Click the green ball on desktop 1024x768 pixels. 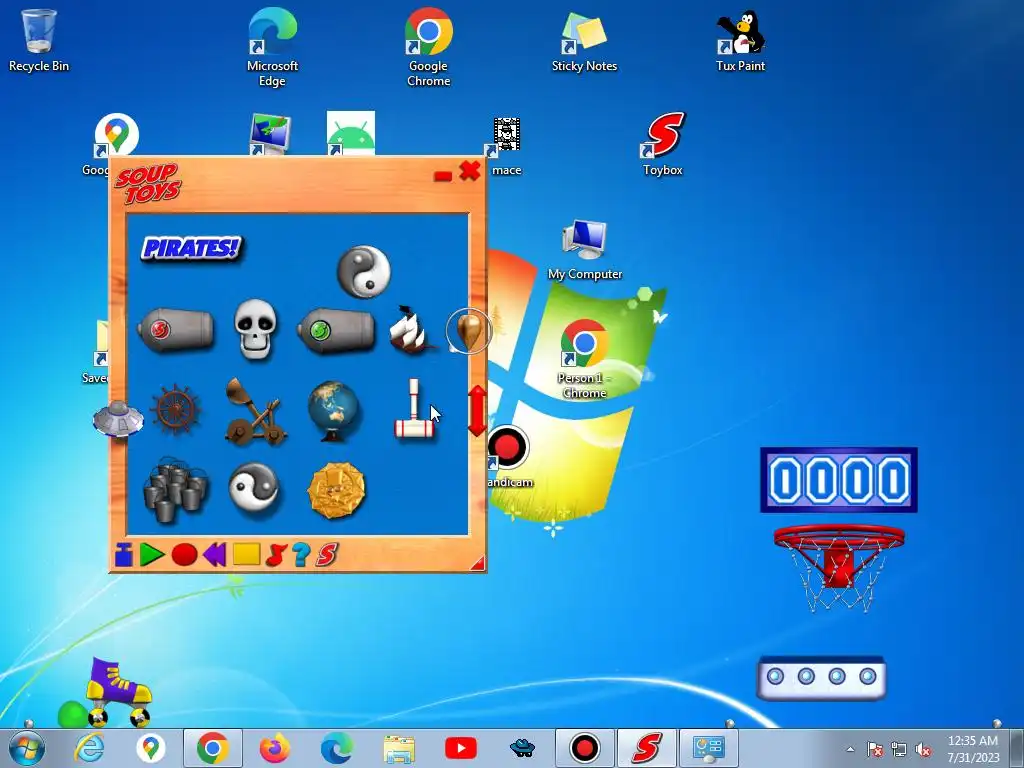[x=72, y=714]
